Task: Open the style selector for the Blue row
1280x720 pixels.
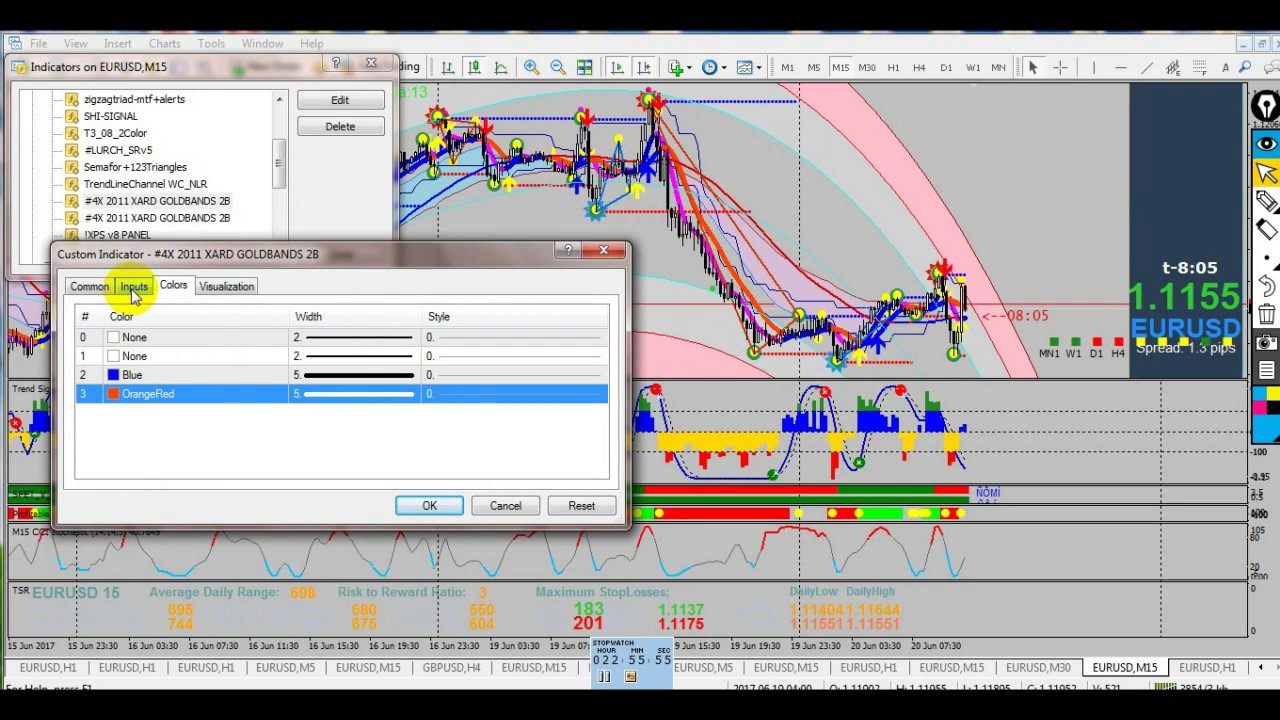Action: click(514, 375)
